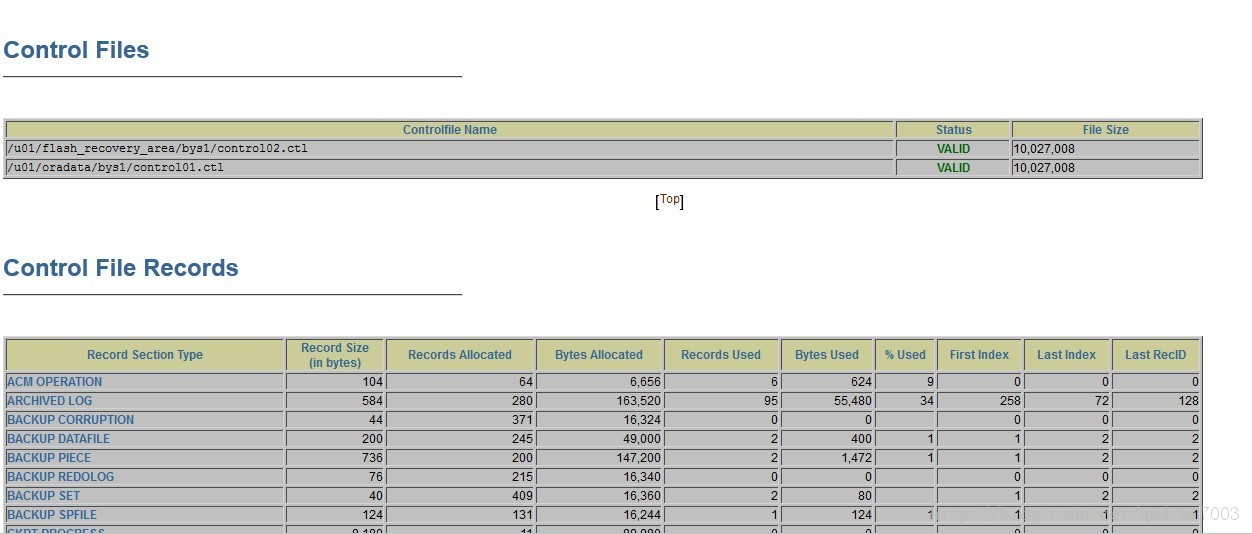Click ARCHIVED LOG records used 95

click(x=772, y=401)
